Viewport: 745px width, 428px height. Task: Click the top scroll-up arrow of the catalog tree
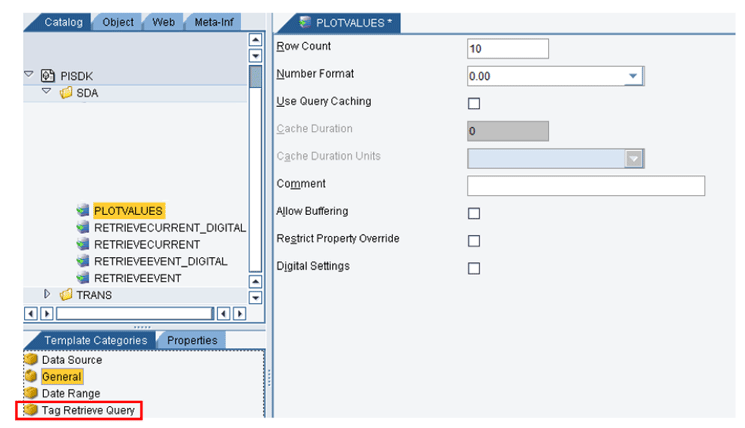[255, 39]
